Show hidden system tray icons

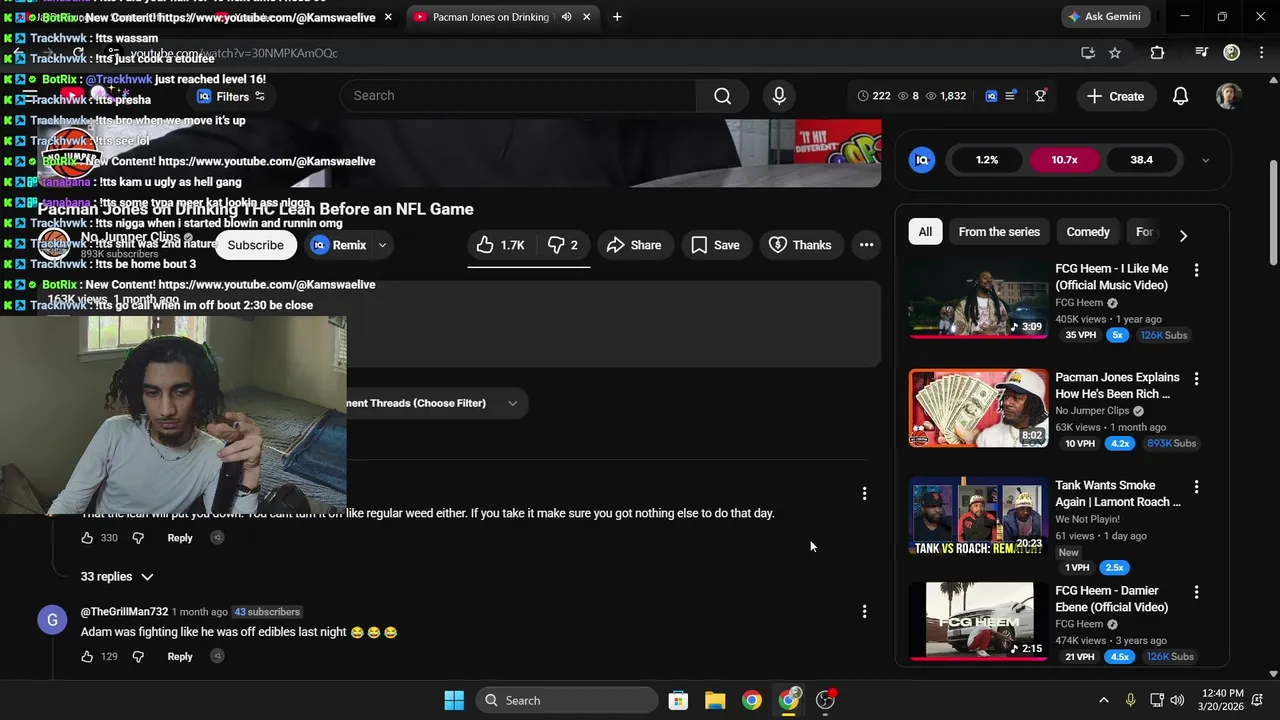(x=1103, y=700)
